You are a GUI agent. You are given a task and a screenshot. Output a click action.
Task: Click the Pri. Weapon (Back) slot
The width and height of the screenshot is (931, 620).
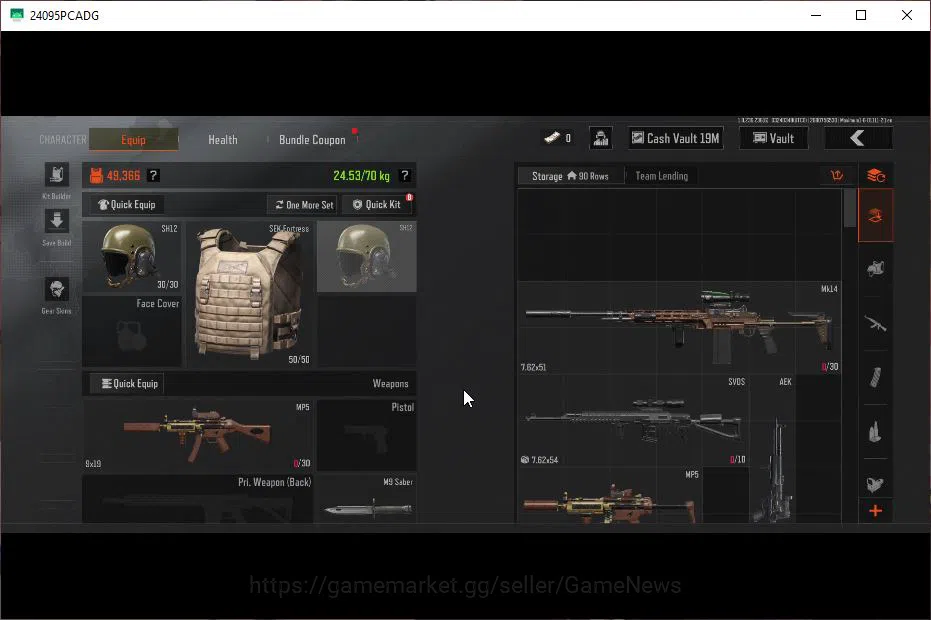coord(198,498)
